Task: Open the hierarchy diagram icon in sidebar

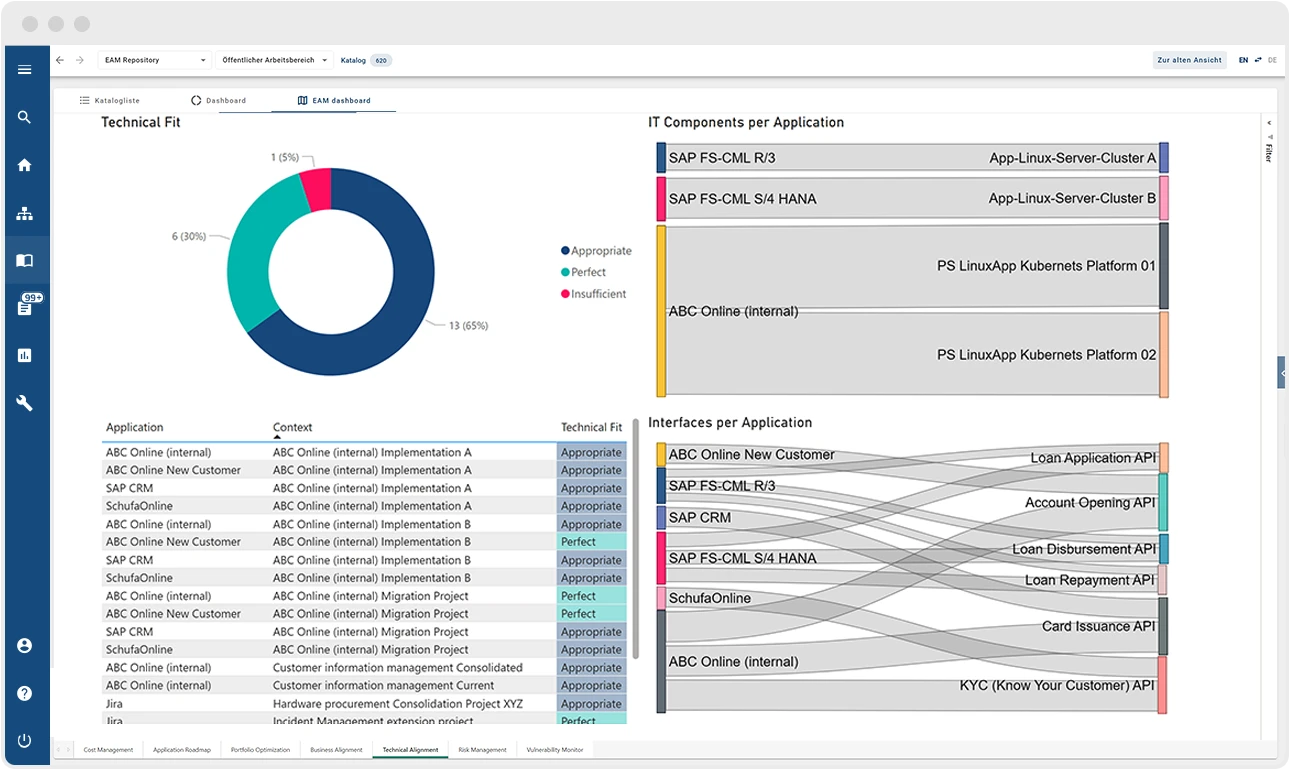Action: pyautogui.click(x=25, y=213)
